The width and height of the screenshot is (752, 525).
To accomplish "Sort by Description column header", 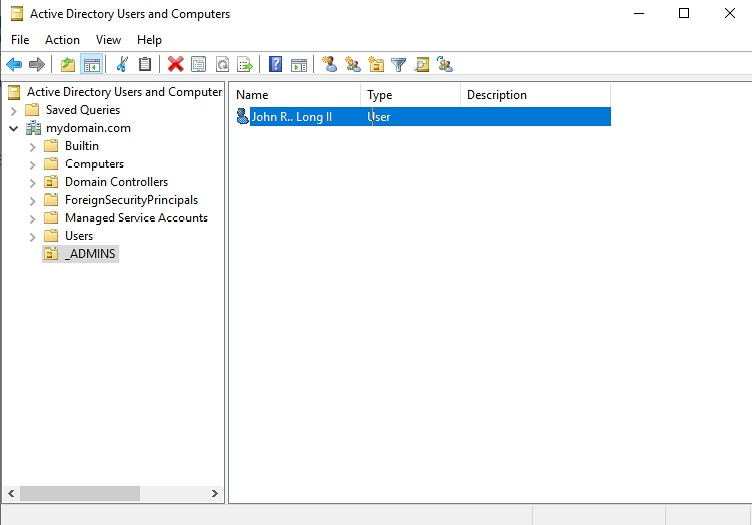I will (x=535, y=95).
